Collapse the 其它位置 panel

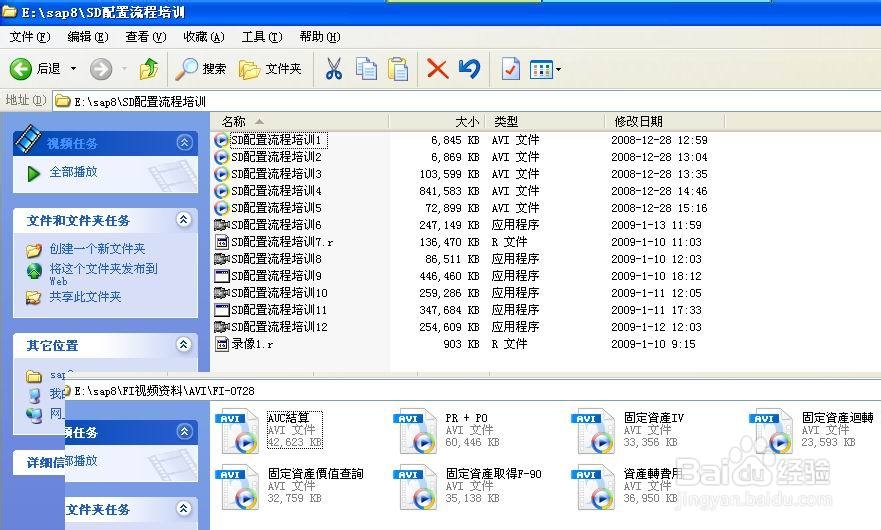coord(184,345)
